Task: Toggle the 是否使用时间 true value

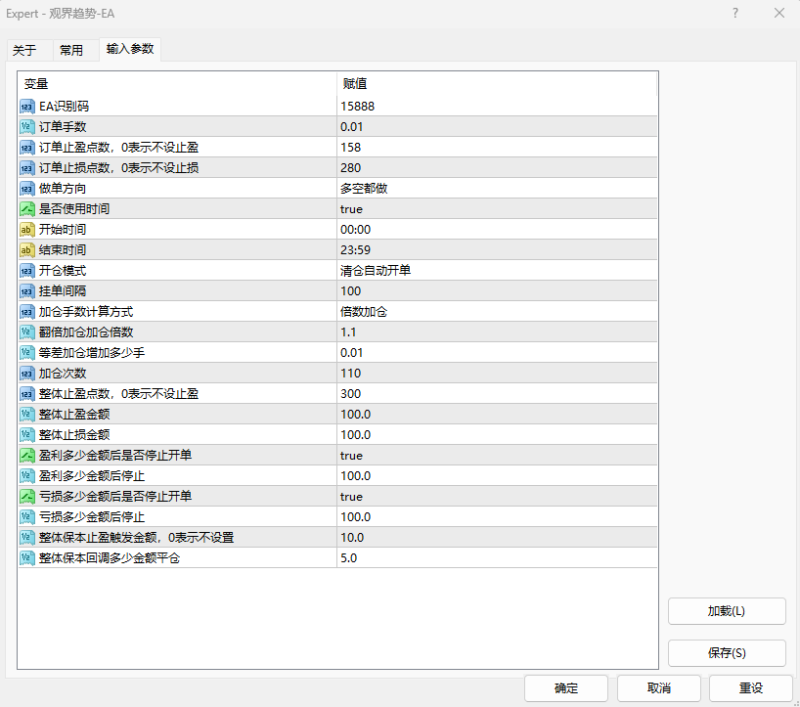Action: tap(450, 208)
